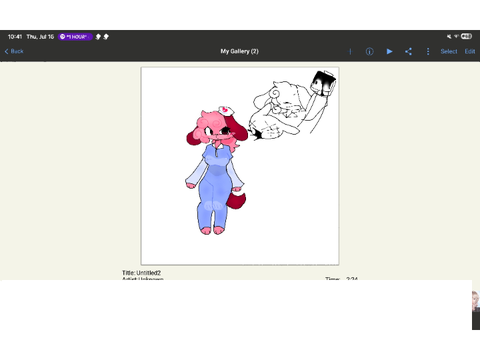Image resolution: width=480 pixels, height=360 pixels.
Task: Open the three-dot more options menu
Action: coord(428,51)
